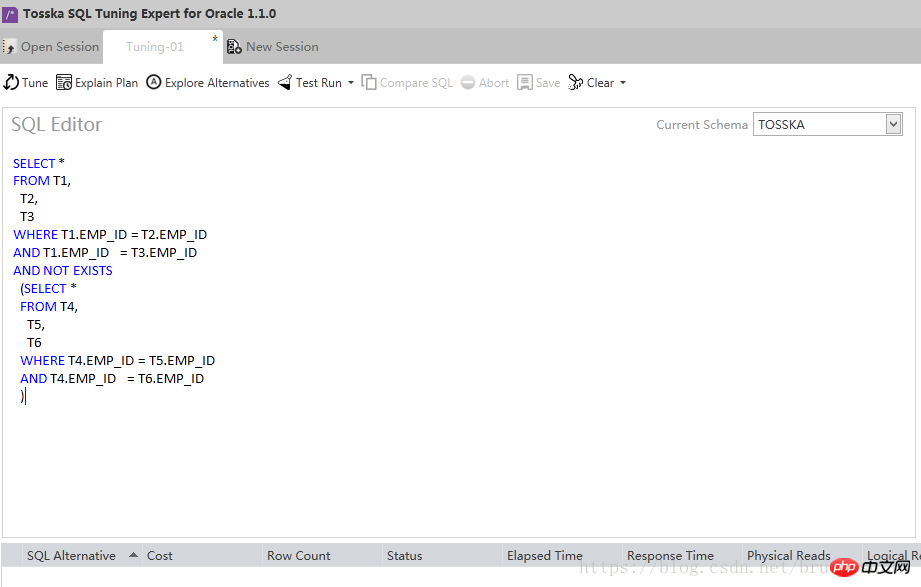
Task: Click the Tune toolbar icon
Action: 12,83
